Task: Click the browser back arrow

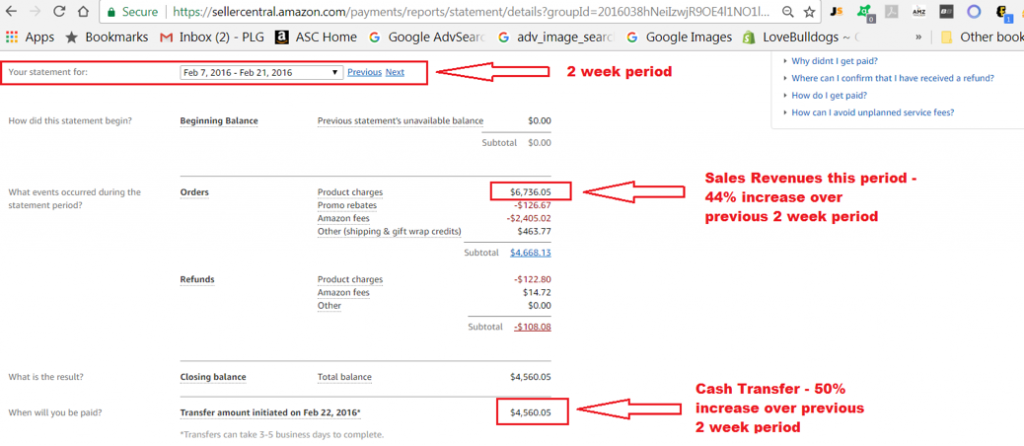Action: point(13,13)
